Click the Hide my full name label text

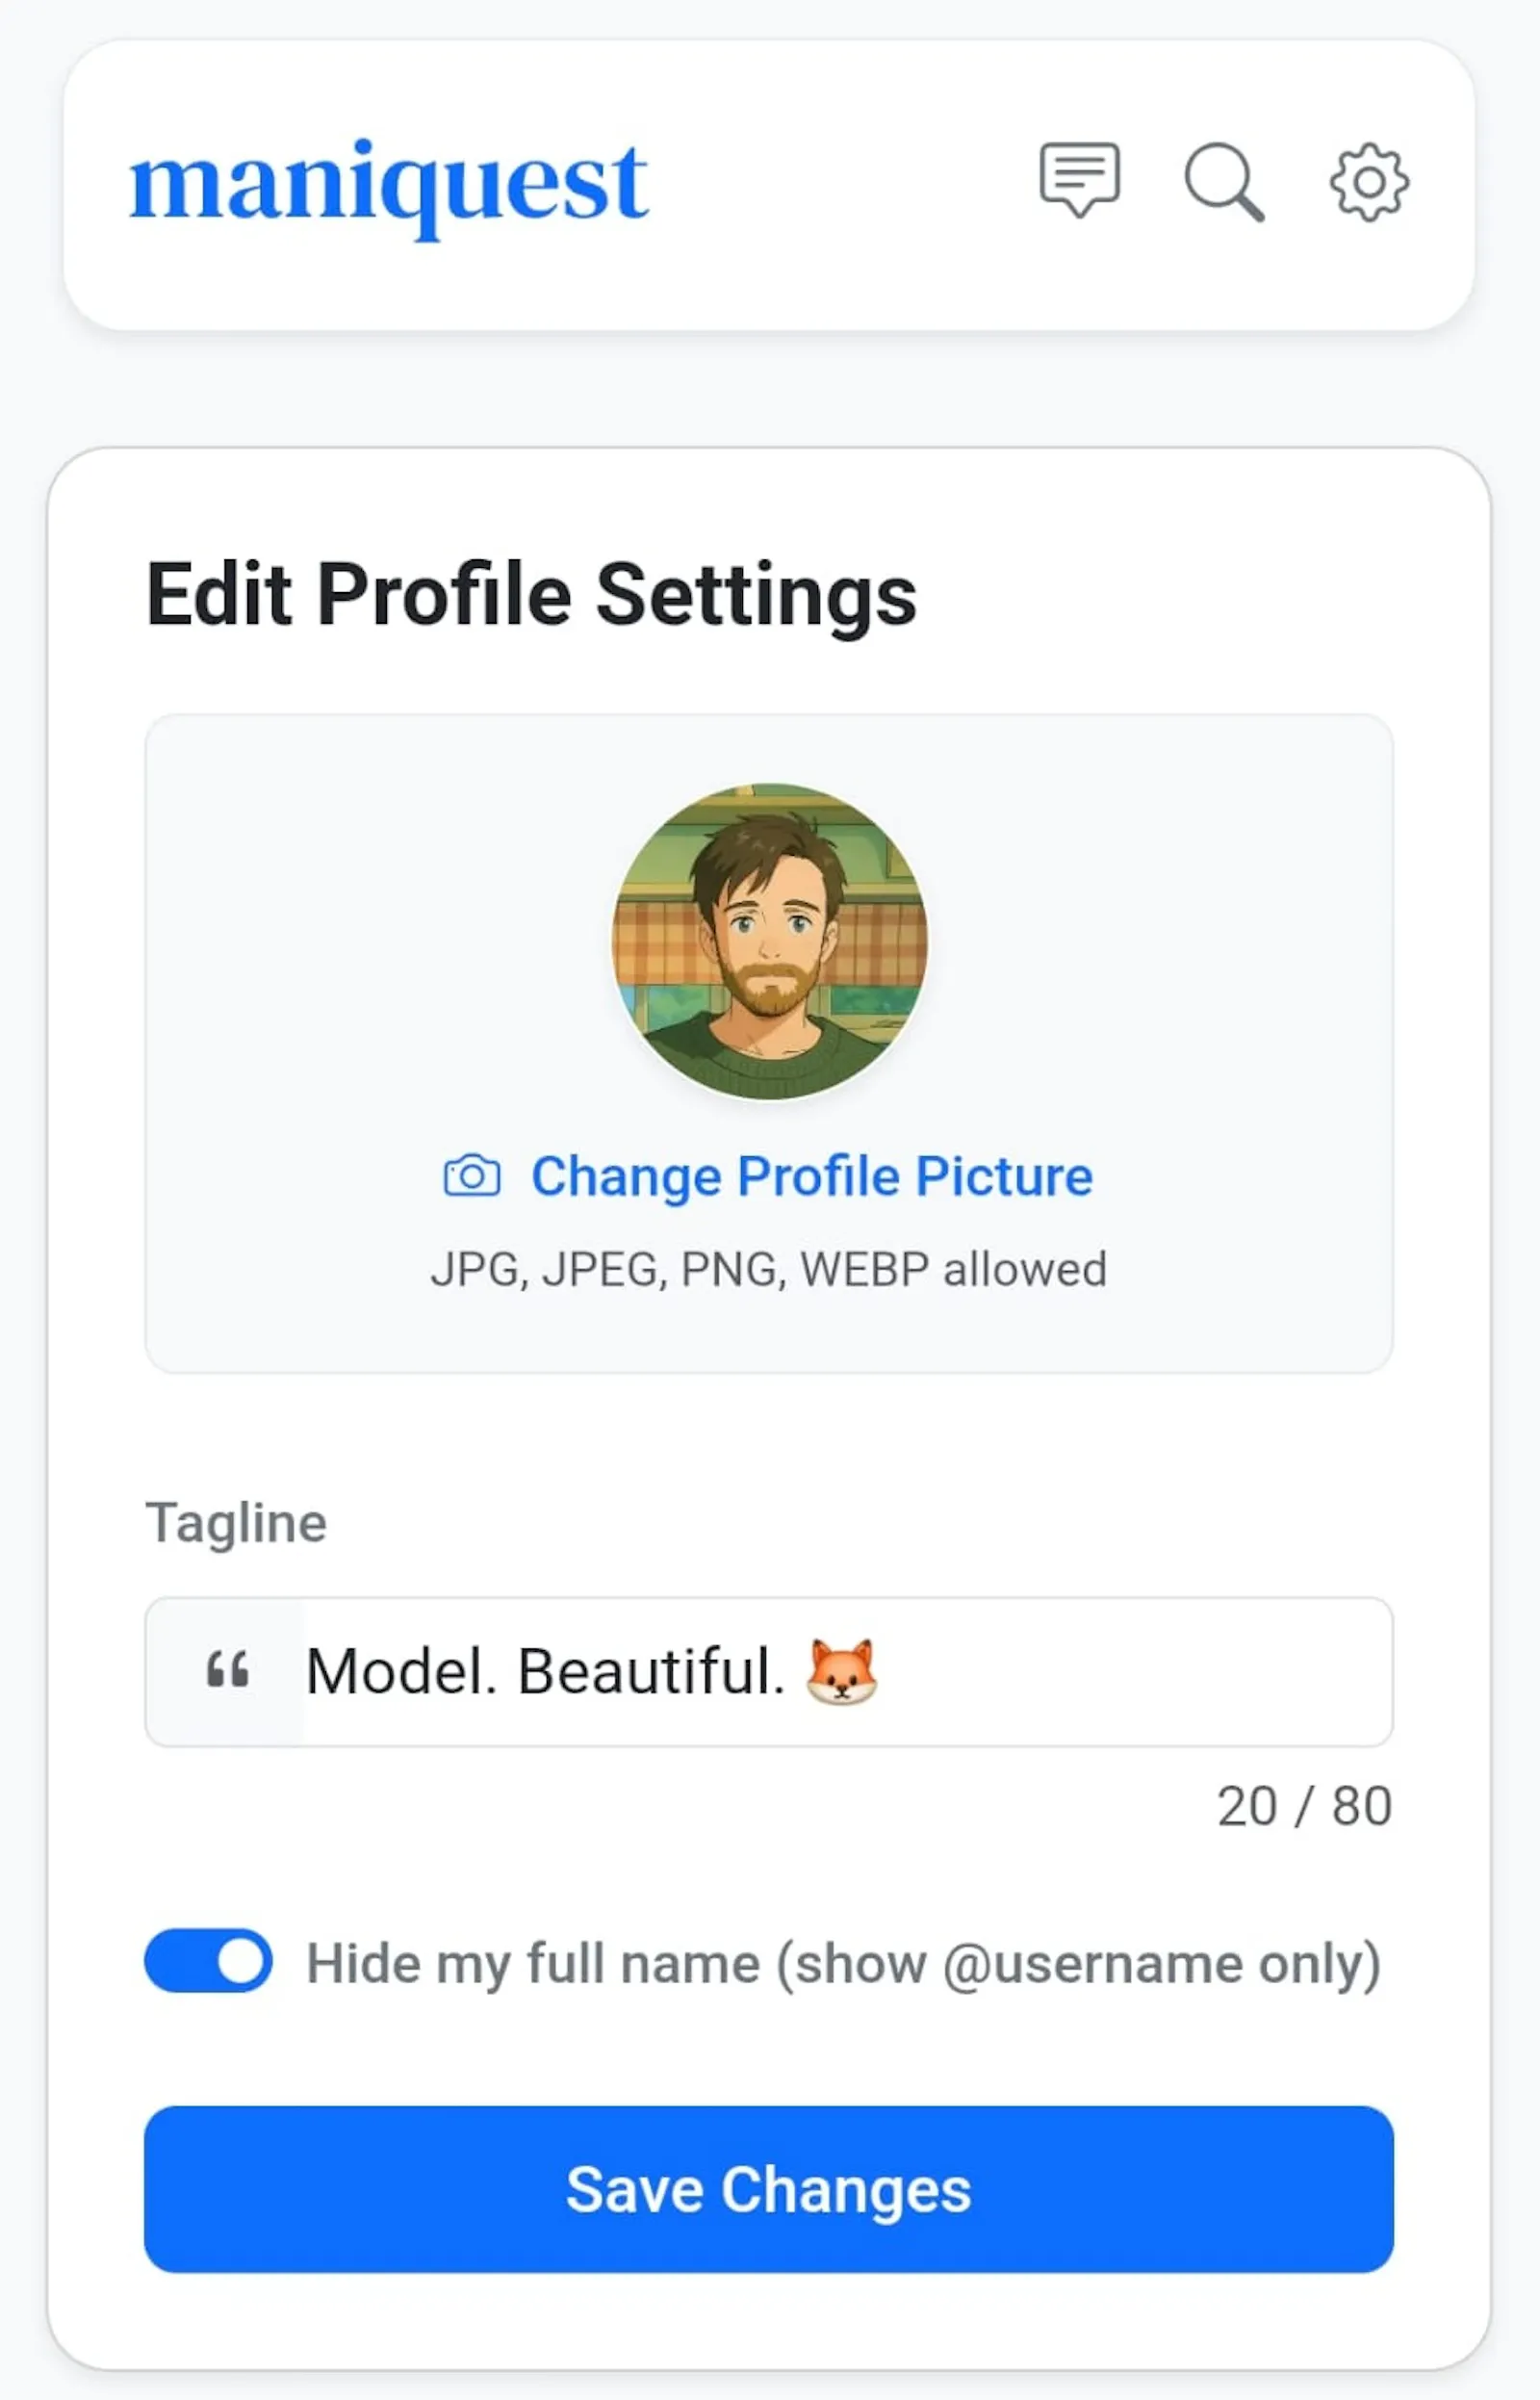(x=843, y=1963)
